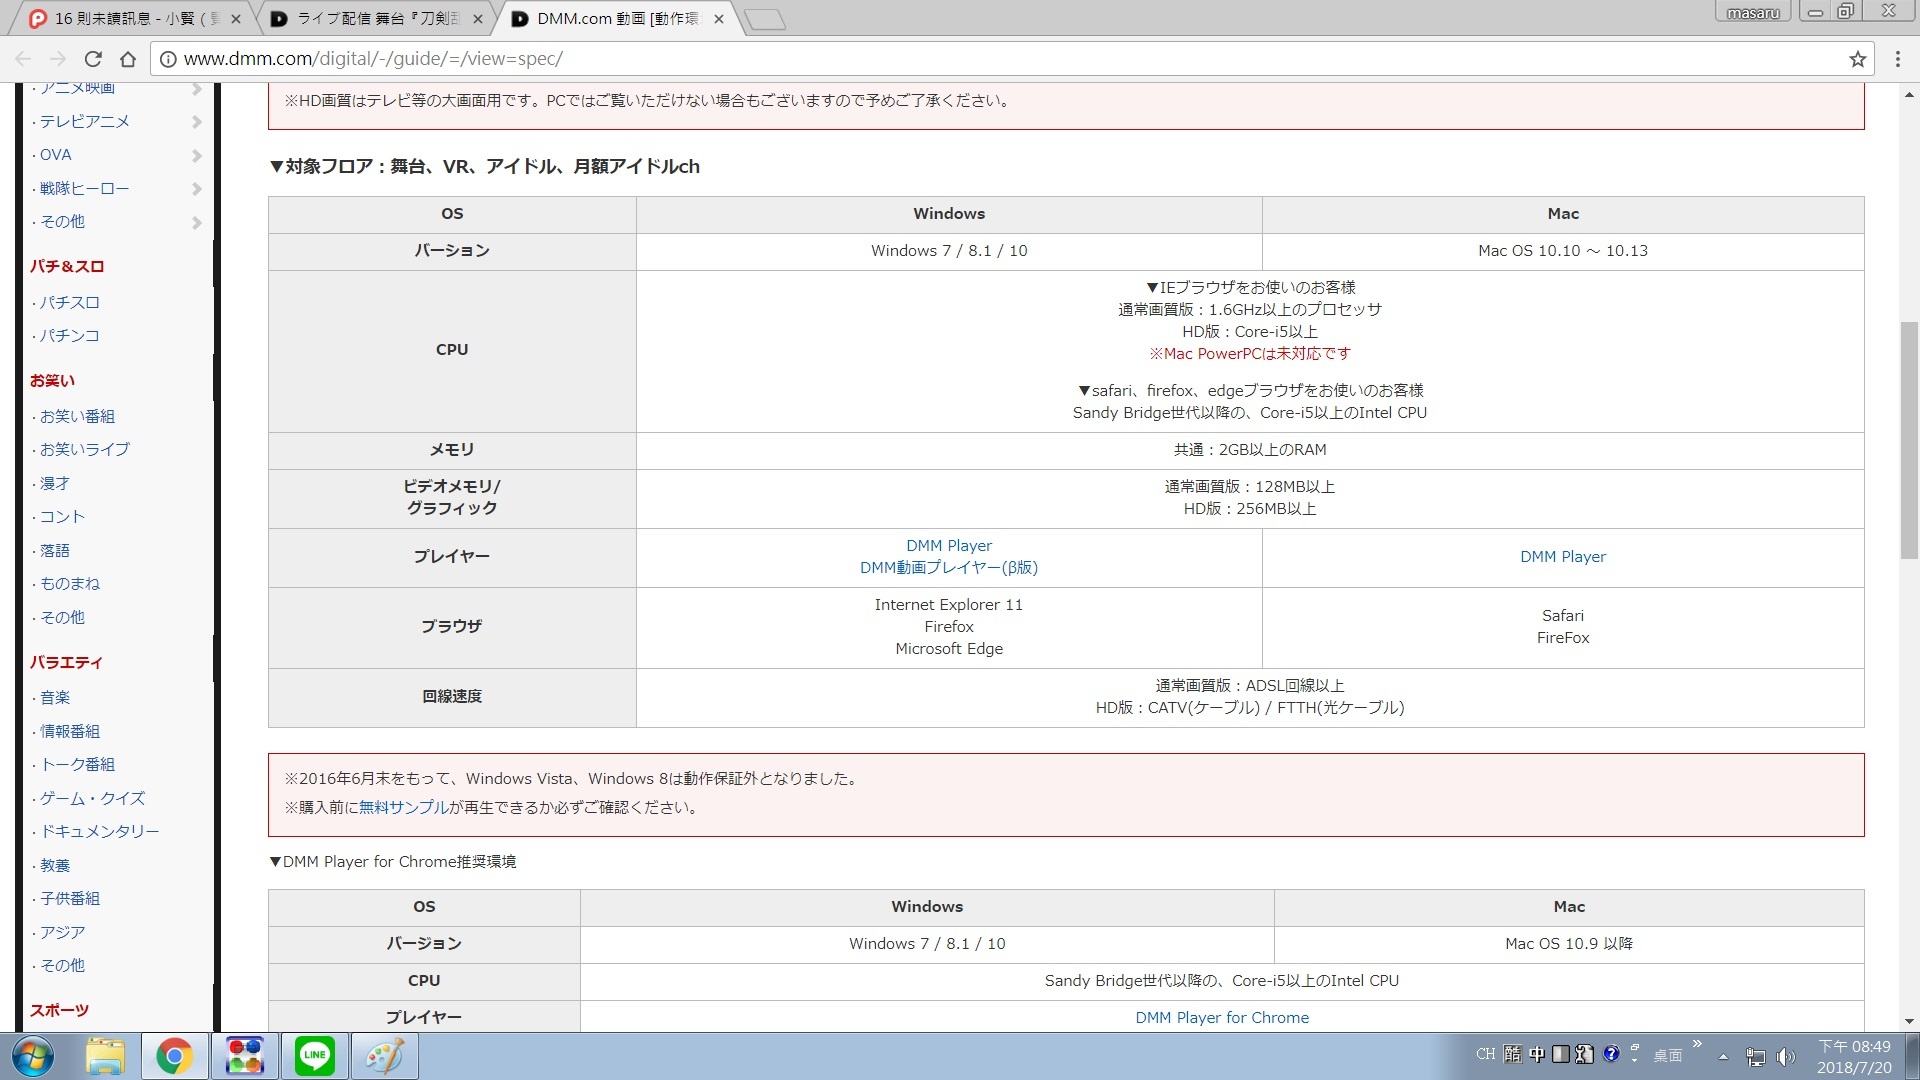Open 戦隊ヒーロー sidebar link

[84, 188]
